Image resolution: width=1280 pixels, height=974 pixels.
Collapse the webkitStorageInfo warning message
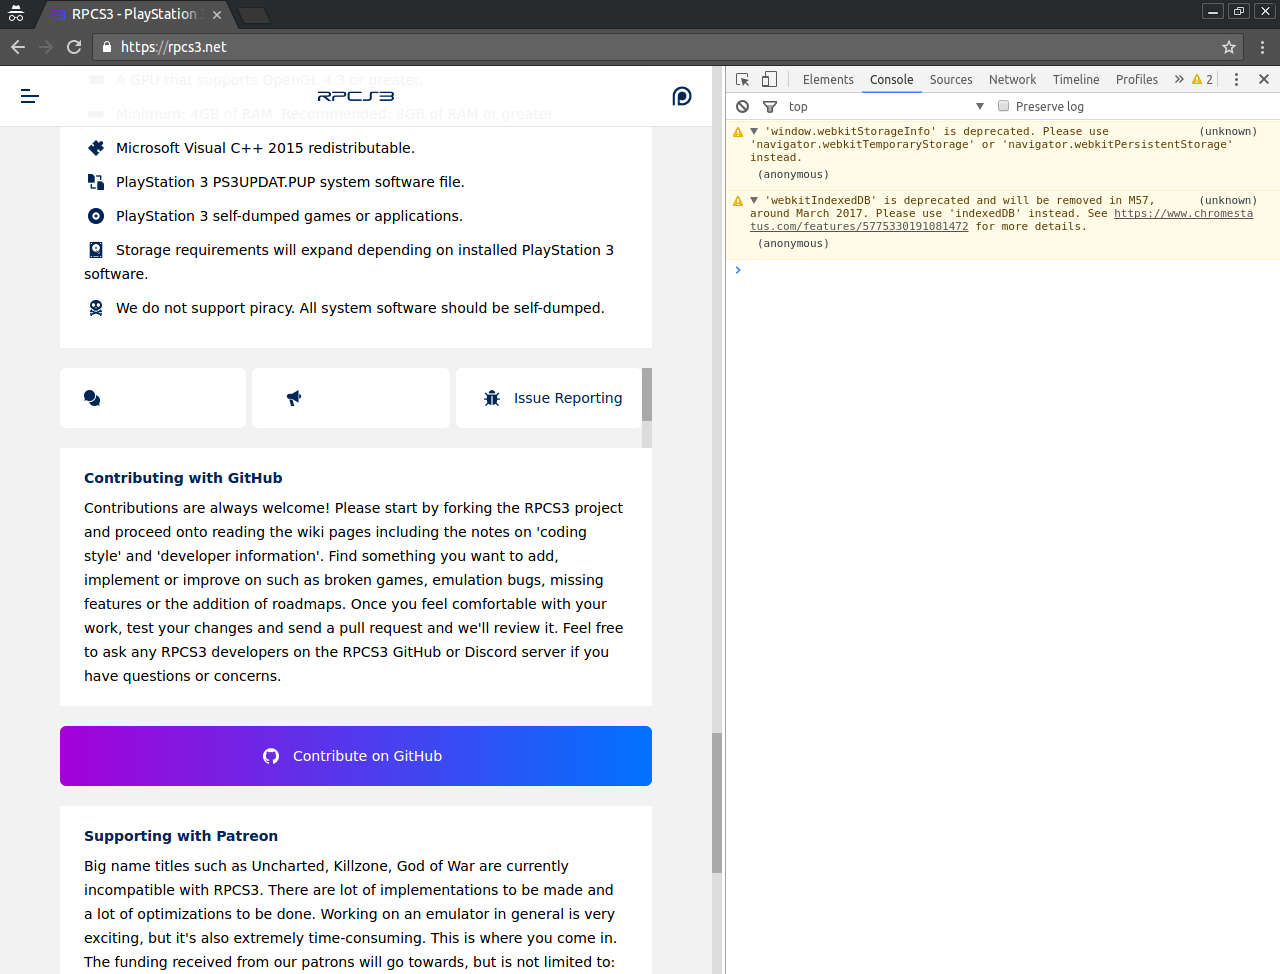click(754, 131)
